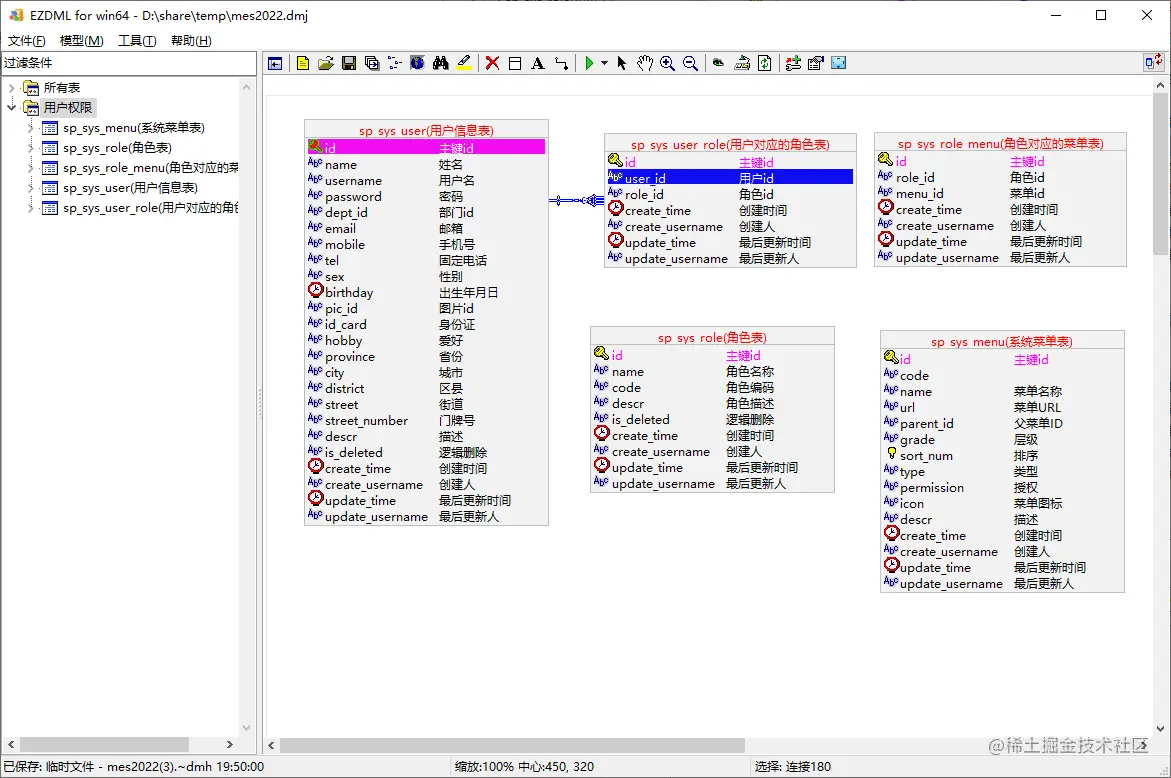Screen dimensions: 1171x778
Task: Select sp_sys_user(用户信息表) in the tree
Action: click(131, 187)
